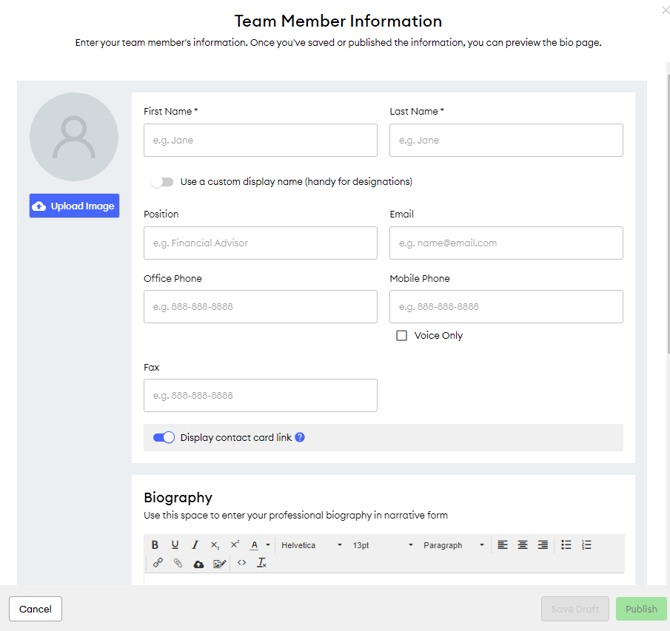
Task: Insert a hyperlink with the chain icon
Action: (x=158, y=563)
